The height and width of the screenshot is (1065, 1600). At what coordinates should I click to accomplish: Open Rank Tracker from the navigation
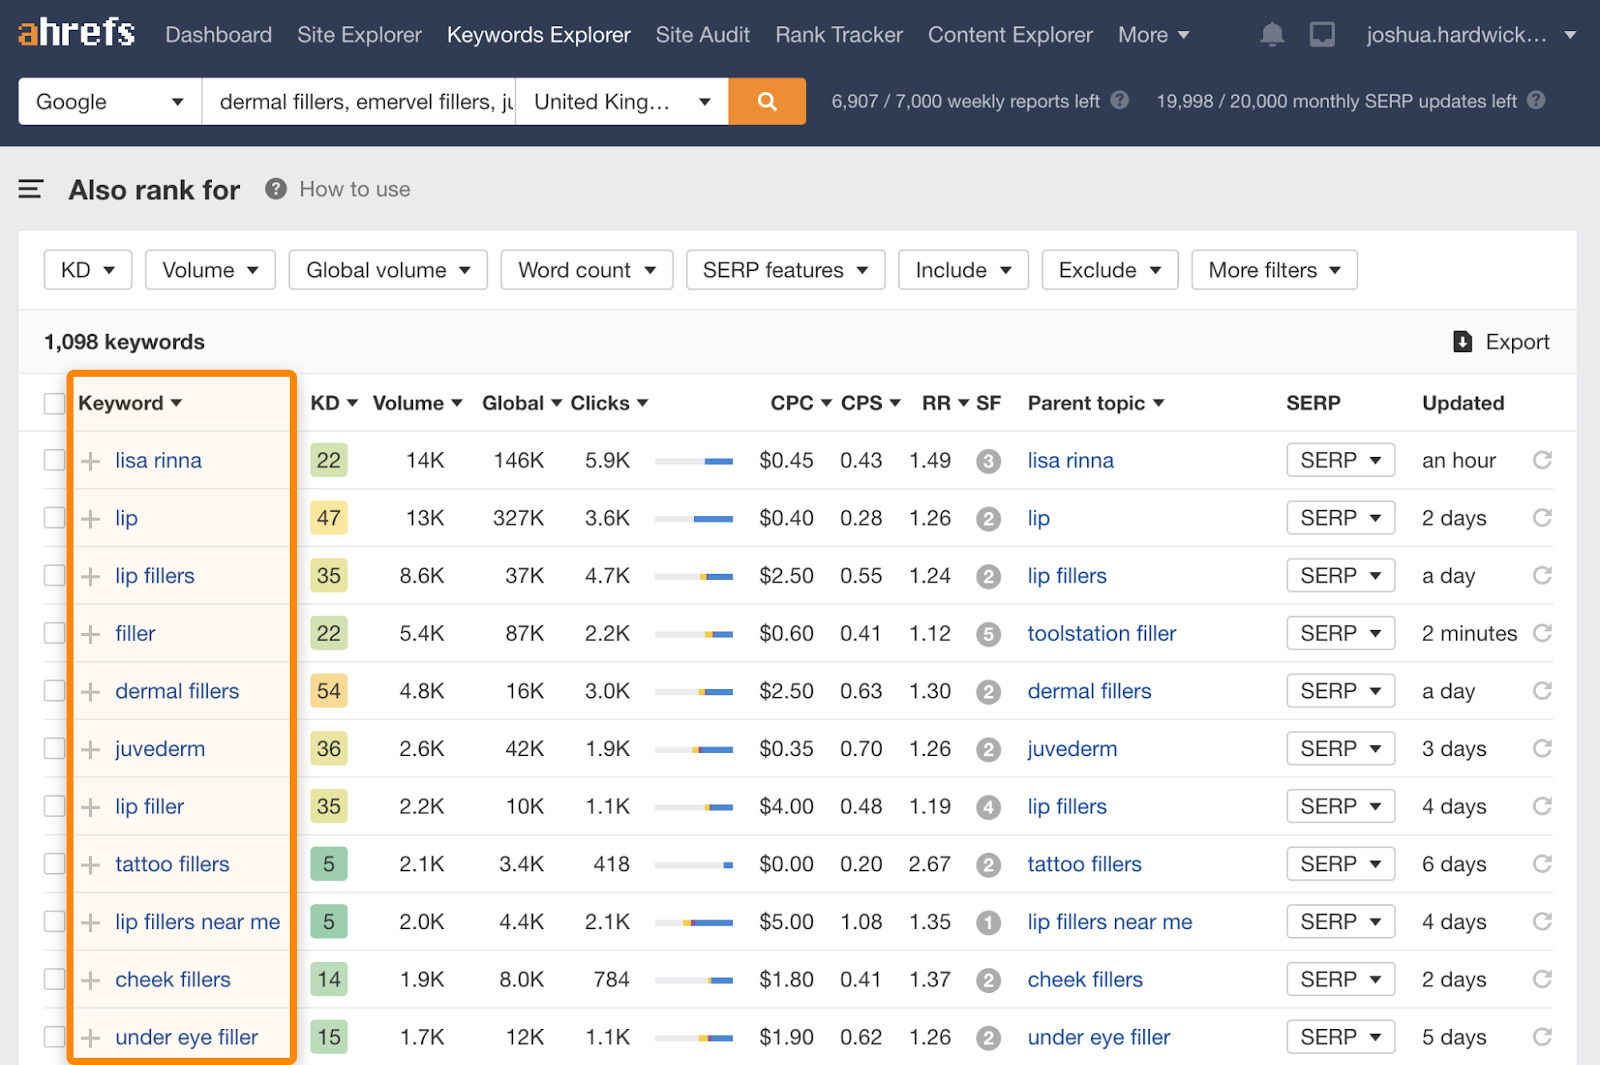[x=838, y=34]
